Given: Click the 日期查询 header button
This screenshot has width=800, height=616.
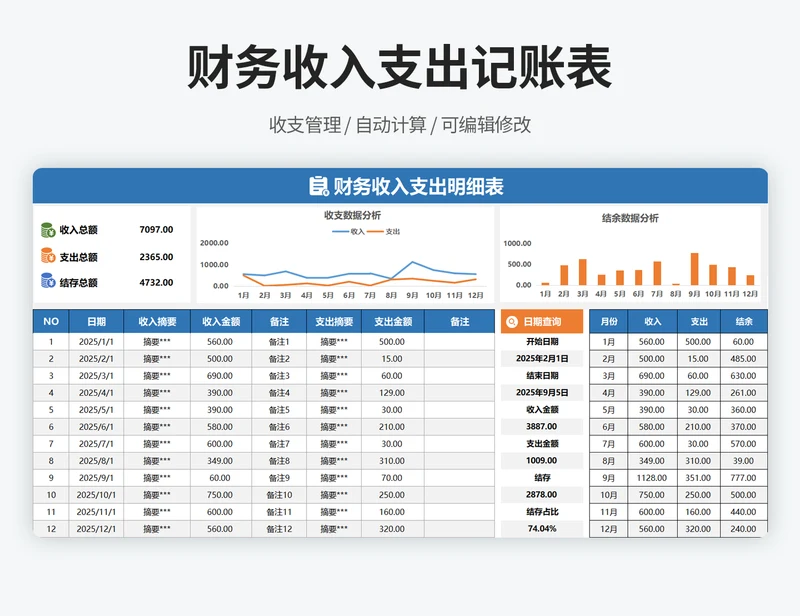Looking at the screenshot, I should click(541, 322).
